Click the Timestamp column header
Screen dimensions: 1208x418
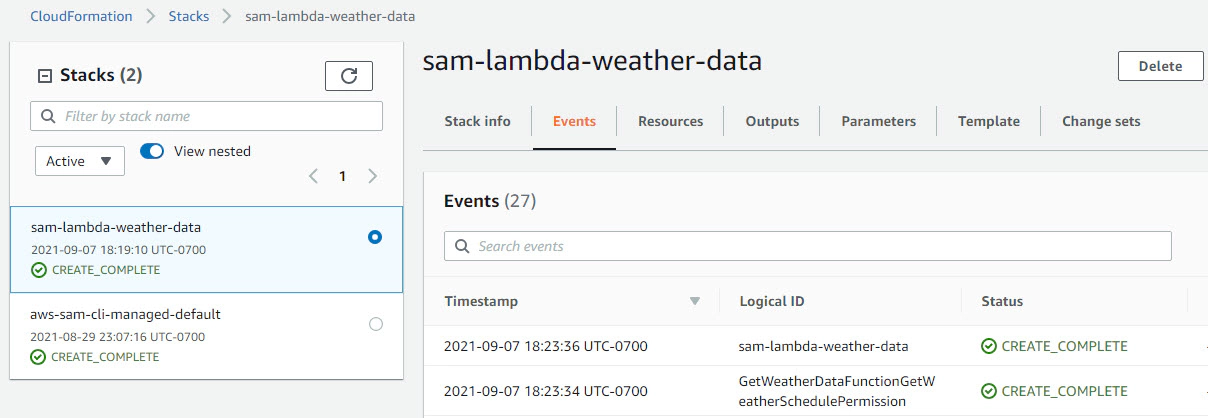[x=481, y=301]
